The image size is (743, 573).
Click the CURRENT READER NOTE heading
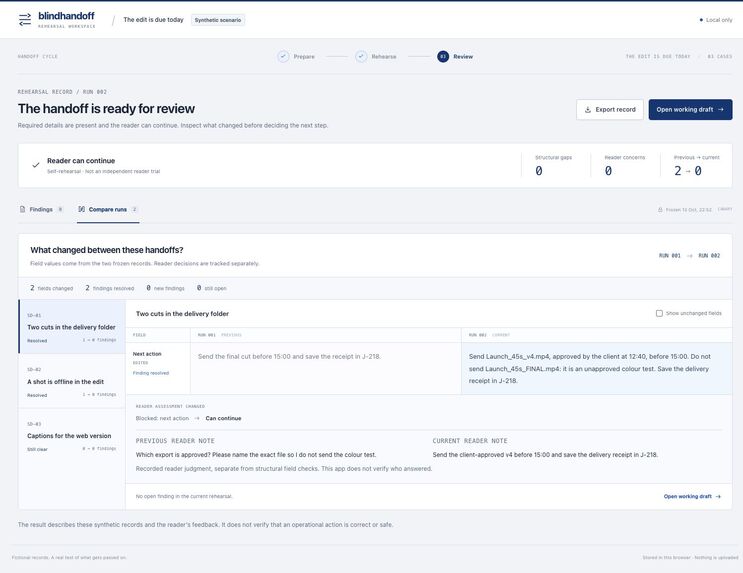point(470,441)
